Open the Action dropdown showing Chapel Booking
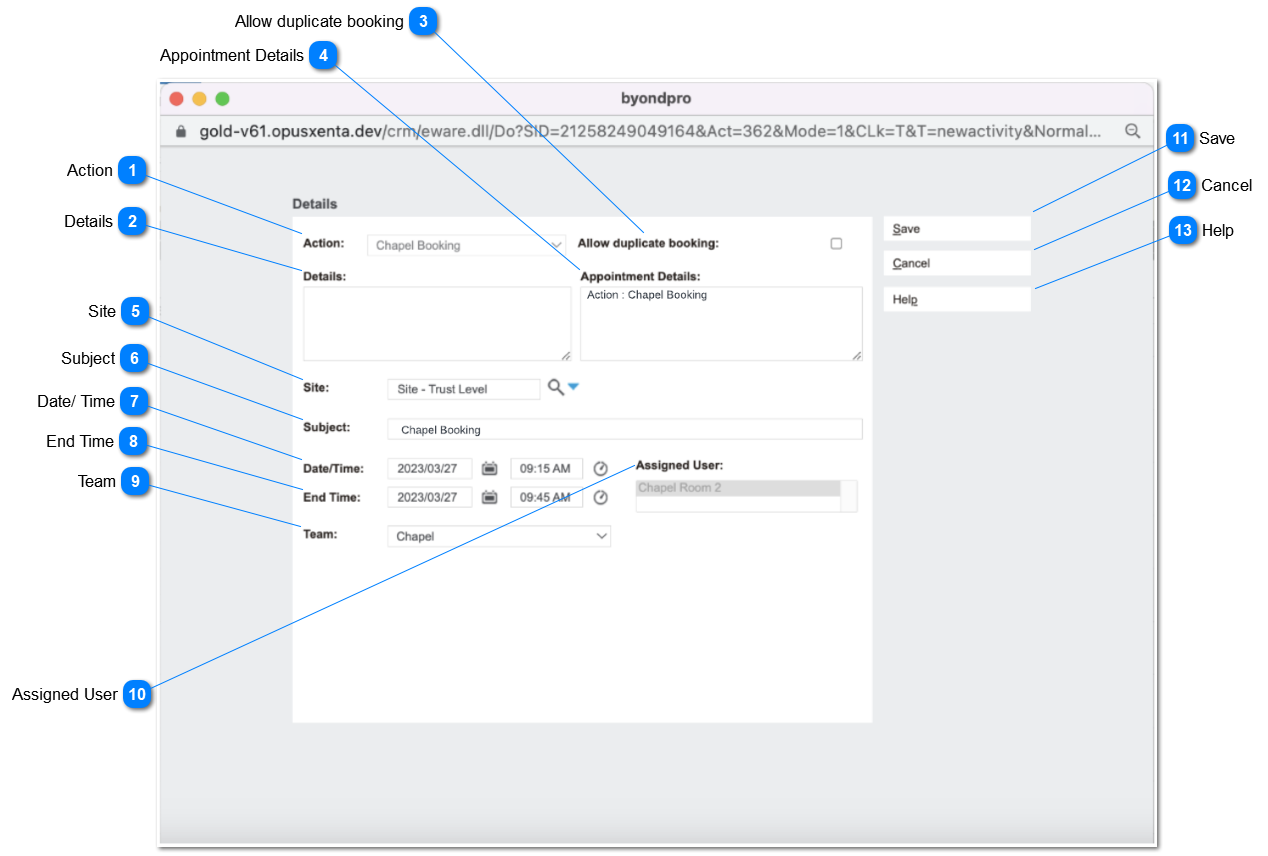1268x856 pixels. [x=466, y=245]
